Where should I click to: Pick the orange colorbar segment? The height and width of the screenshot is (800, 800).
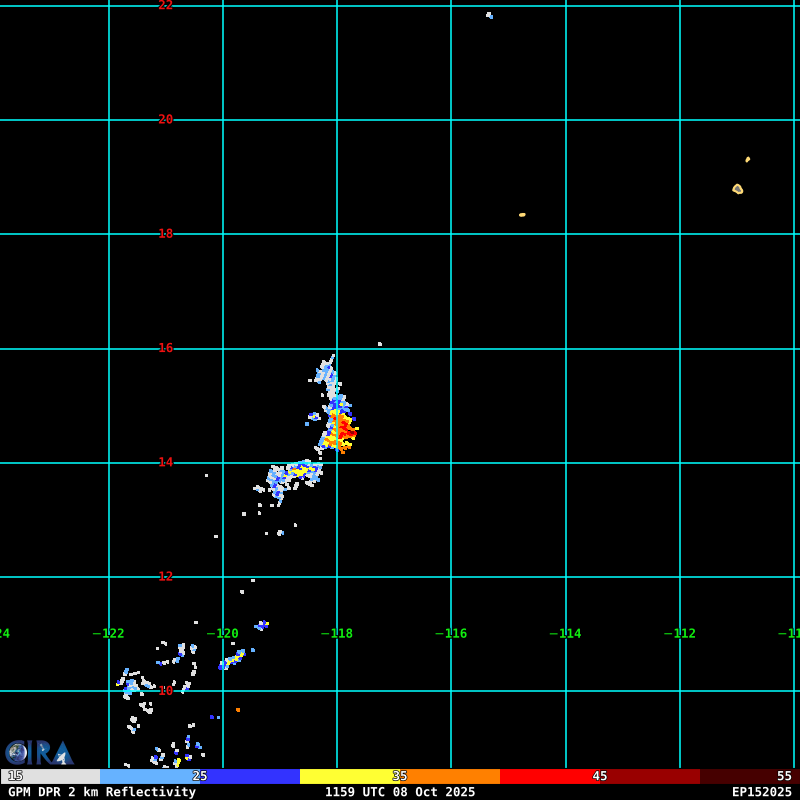point(449,777)
